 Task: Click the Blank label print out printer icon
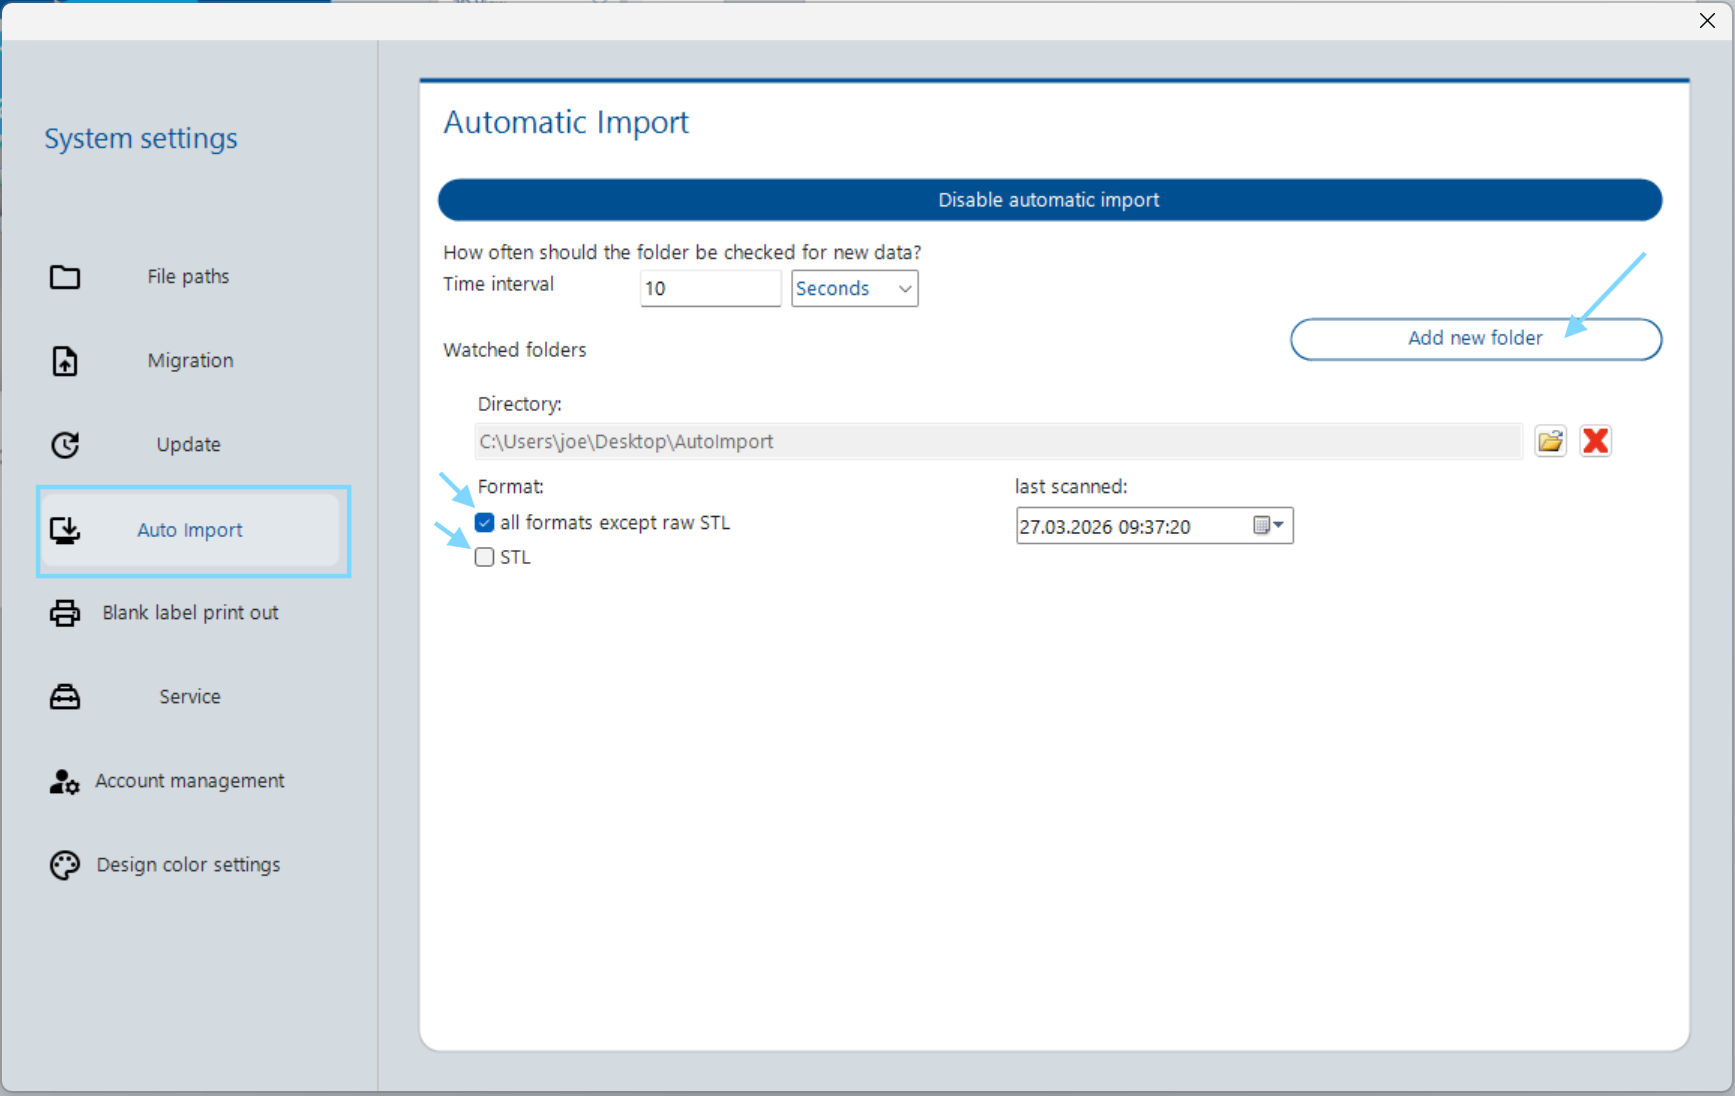coord(64,613)
